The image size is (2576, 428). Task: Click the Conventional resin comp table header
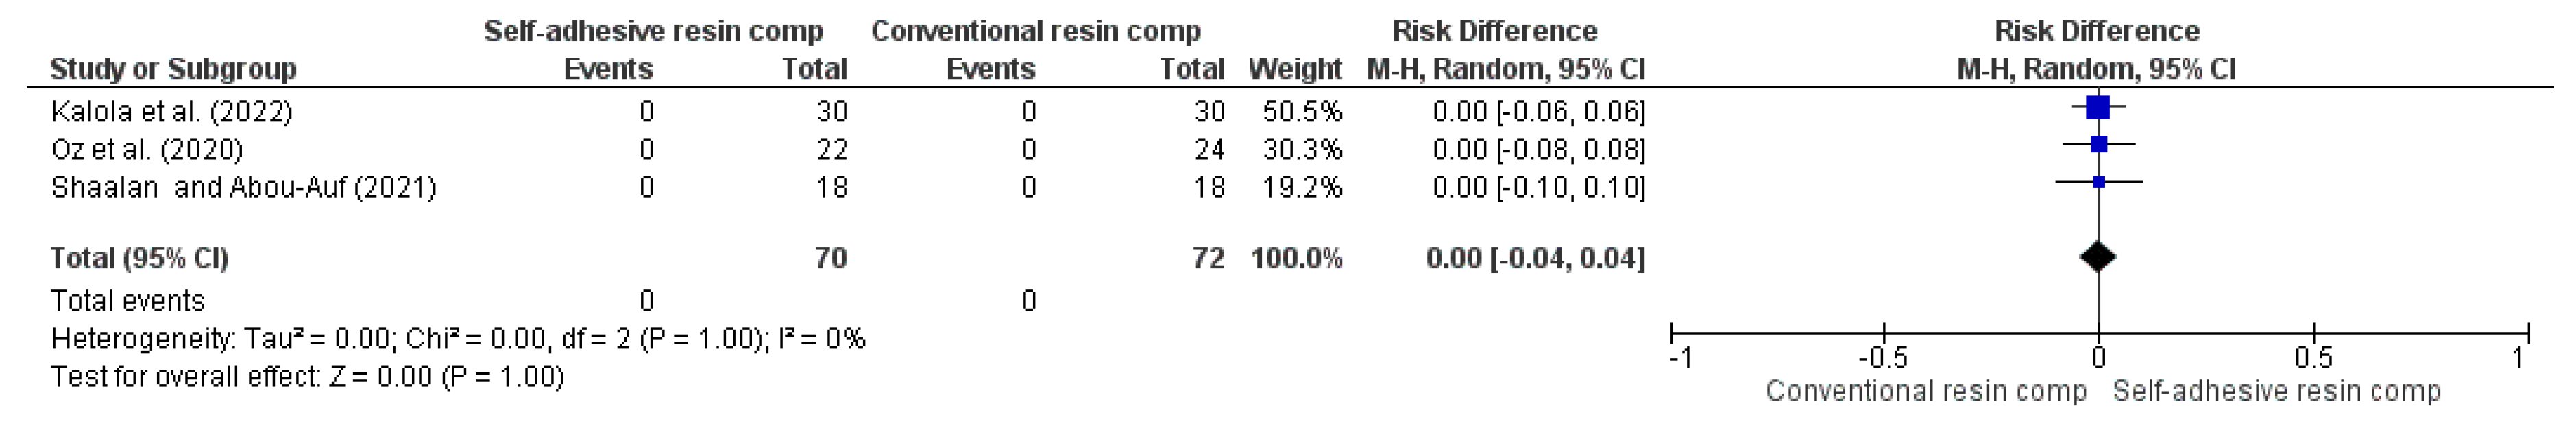[x=1035, y=31]
